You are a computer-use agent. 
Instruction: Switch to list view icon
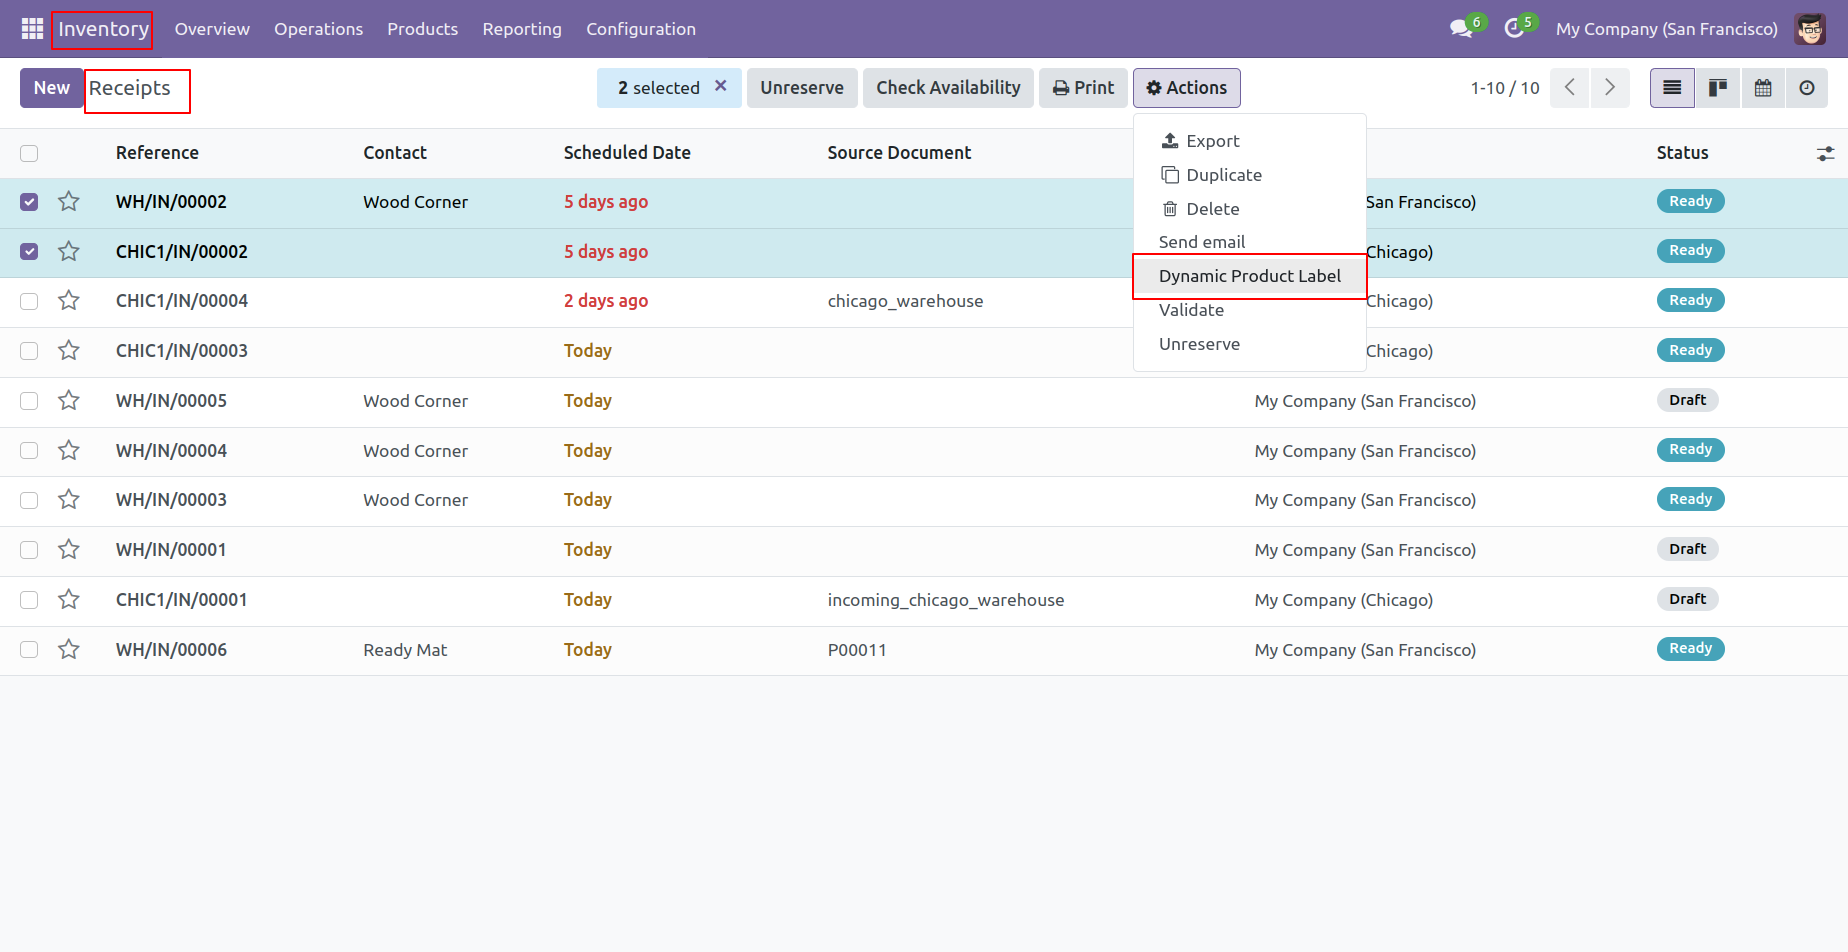pyautogui.click(x=1672, y=88)
